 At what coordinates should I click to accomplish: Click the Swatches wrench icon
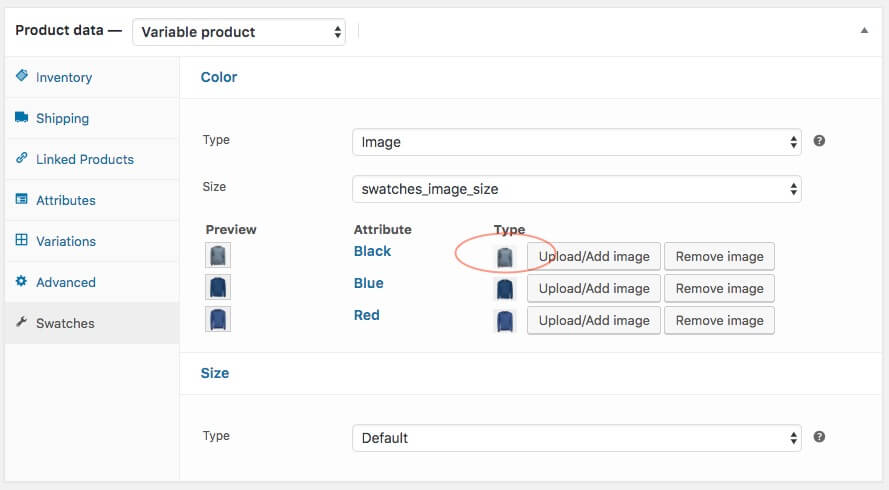(22, 323)
